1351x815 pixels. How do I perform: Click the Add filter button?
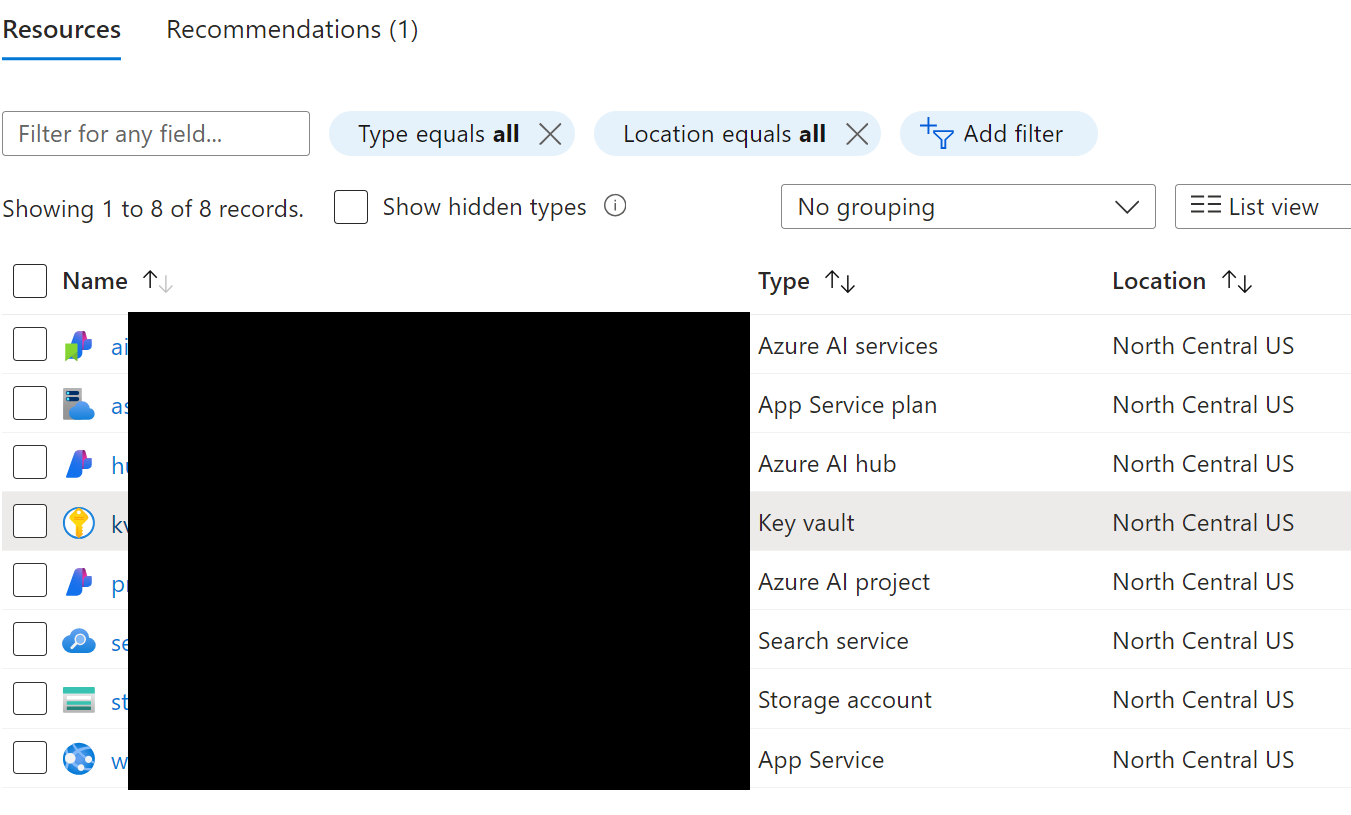coord(997,133)
